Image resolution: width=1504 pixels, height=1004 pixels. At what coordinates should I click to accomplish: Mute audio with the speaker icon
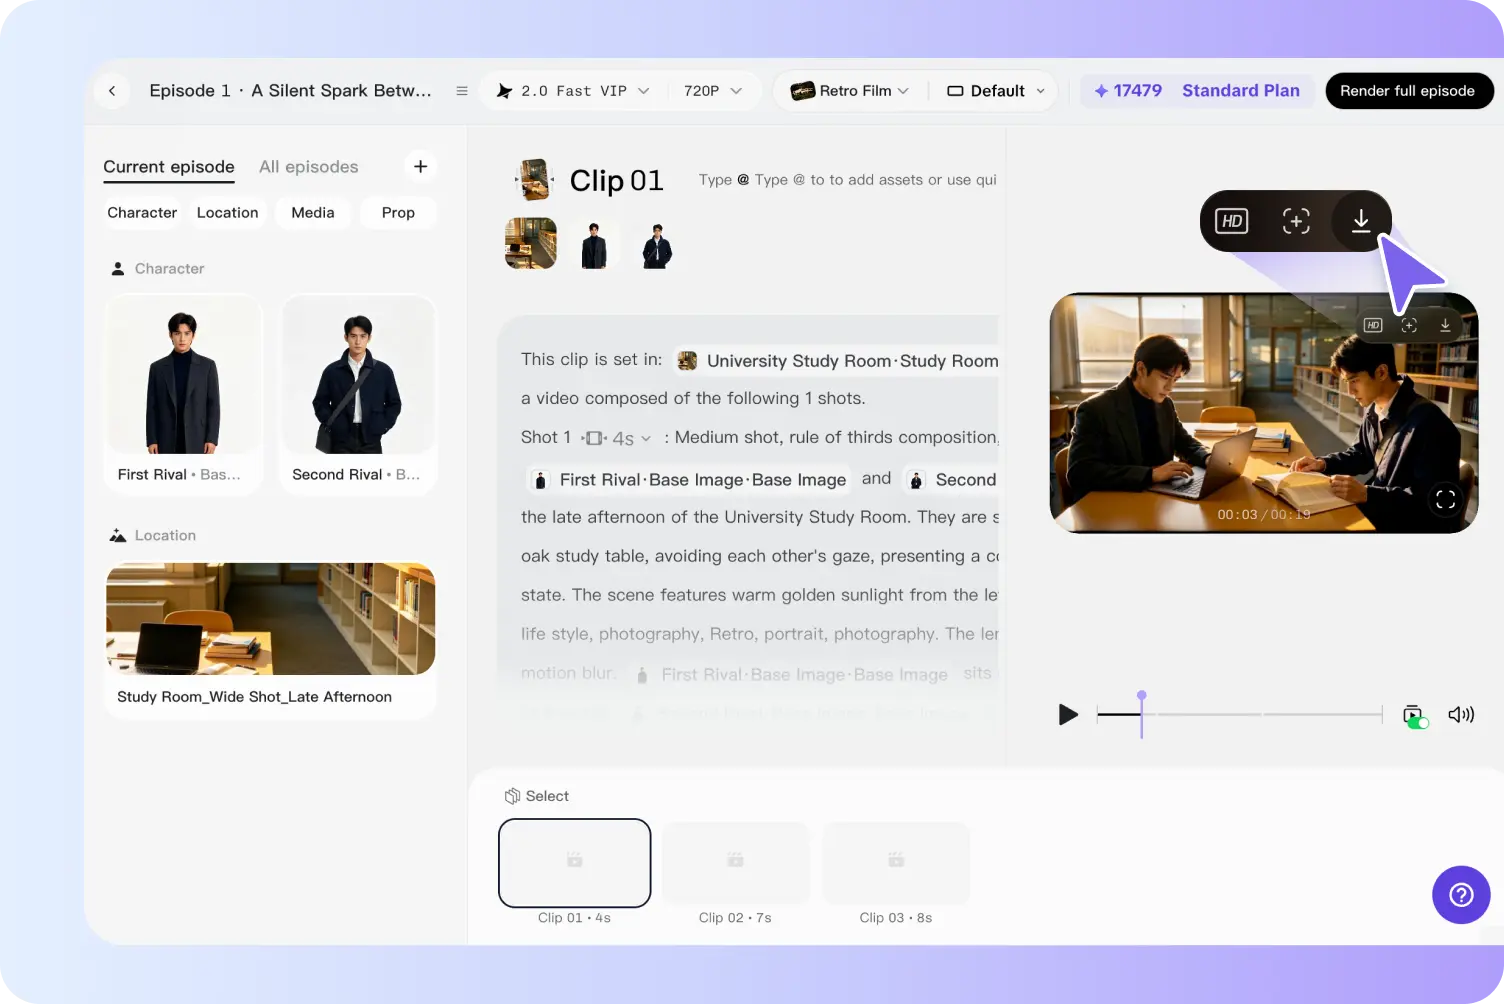(1461, 714)
